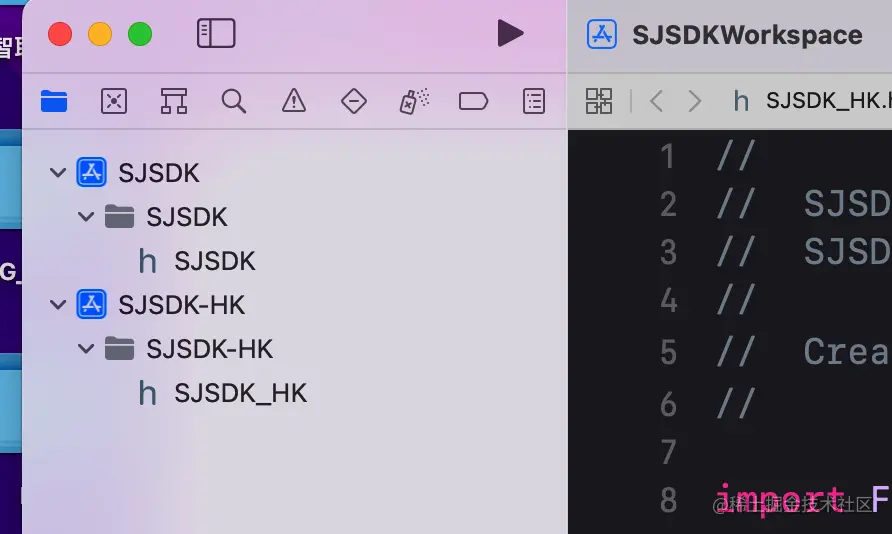
Task: Switch to Source Control navigator
Action: pyautogui.click(x=114, y=101)
